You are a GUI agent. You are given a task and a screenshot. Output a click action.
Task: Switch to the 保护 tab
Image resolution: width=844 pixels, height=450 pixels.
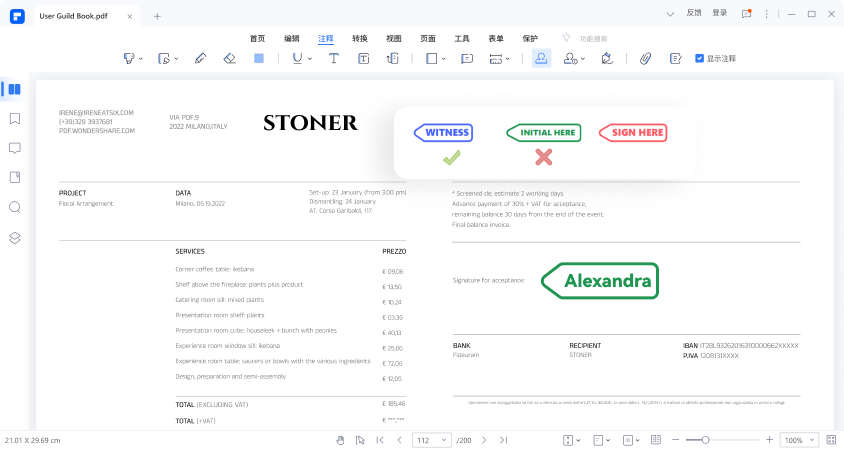click(529, 37)
